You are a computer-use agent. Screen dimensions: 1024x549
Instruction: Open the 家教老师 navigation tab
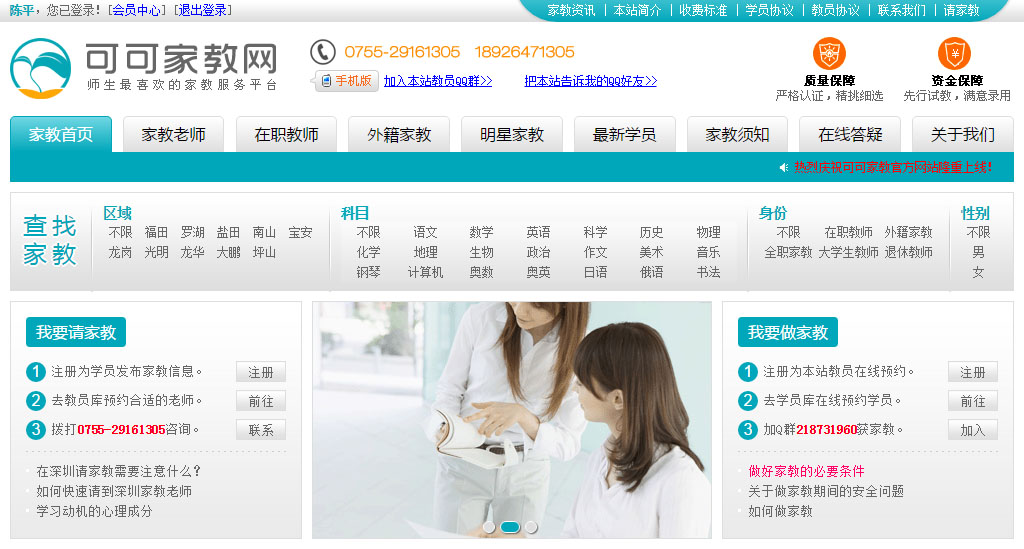[x=173, y=134]
